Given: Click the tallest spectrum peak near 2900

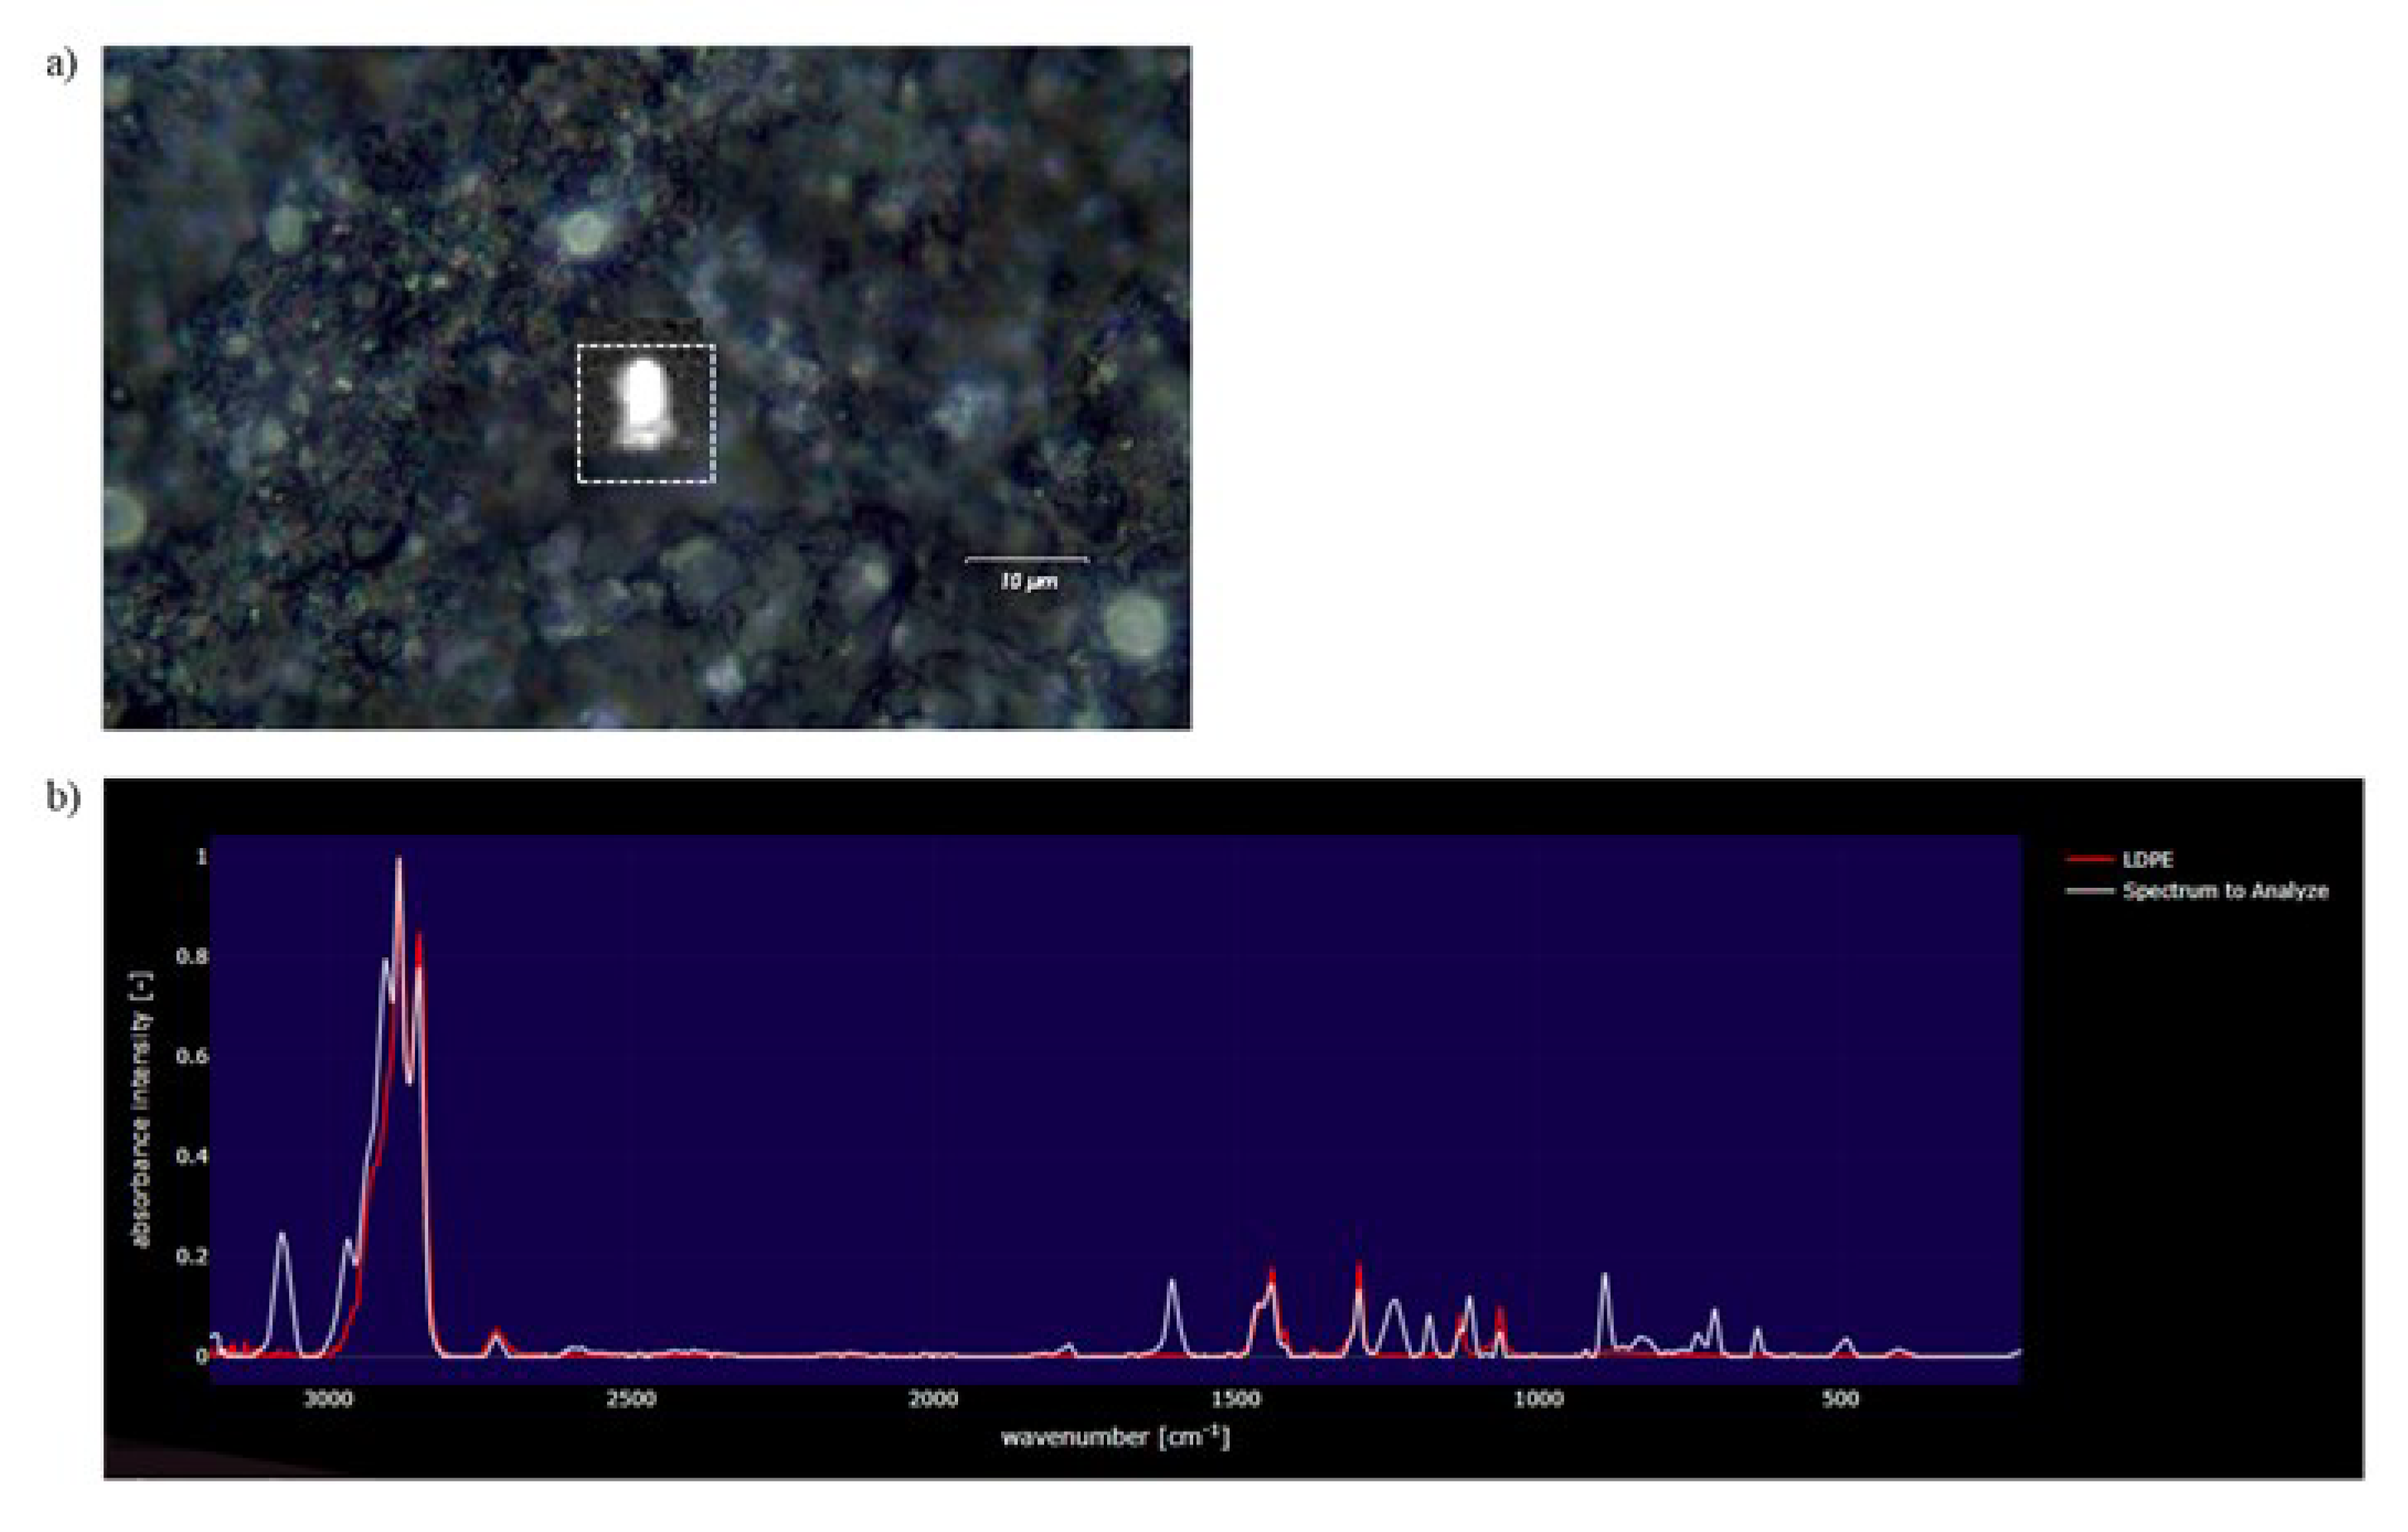Looking at the screenshot, I should pyautogui.click(x=399, y=862).
